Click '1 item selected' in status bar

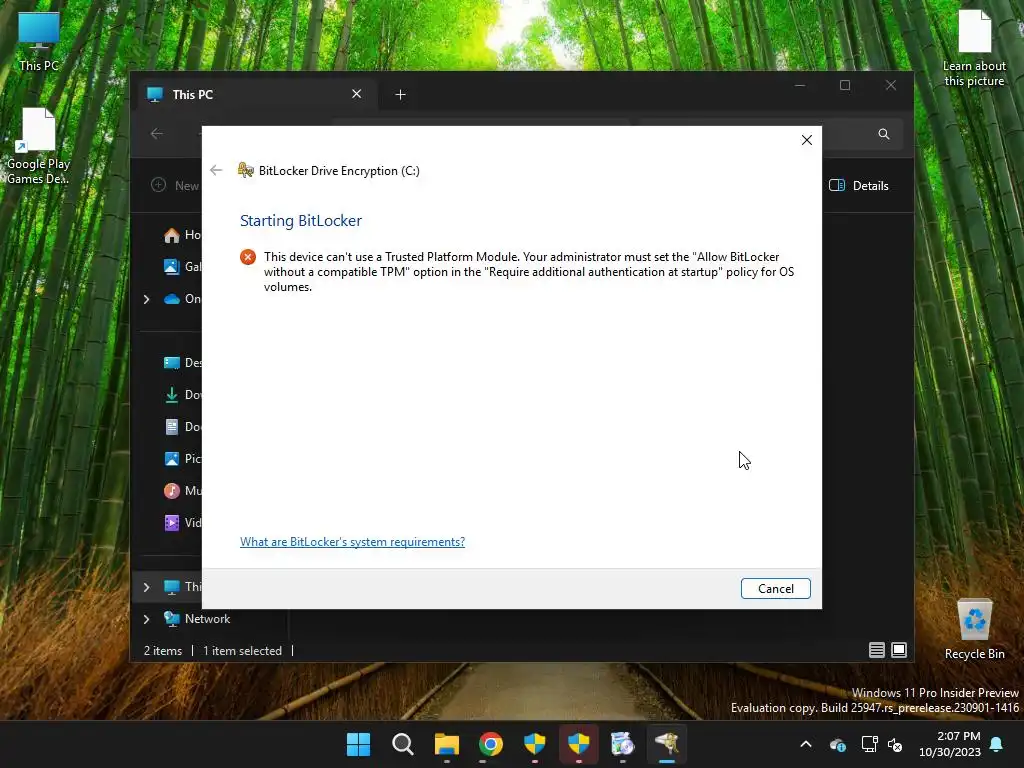[242, 650]
